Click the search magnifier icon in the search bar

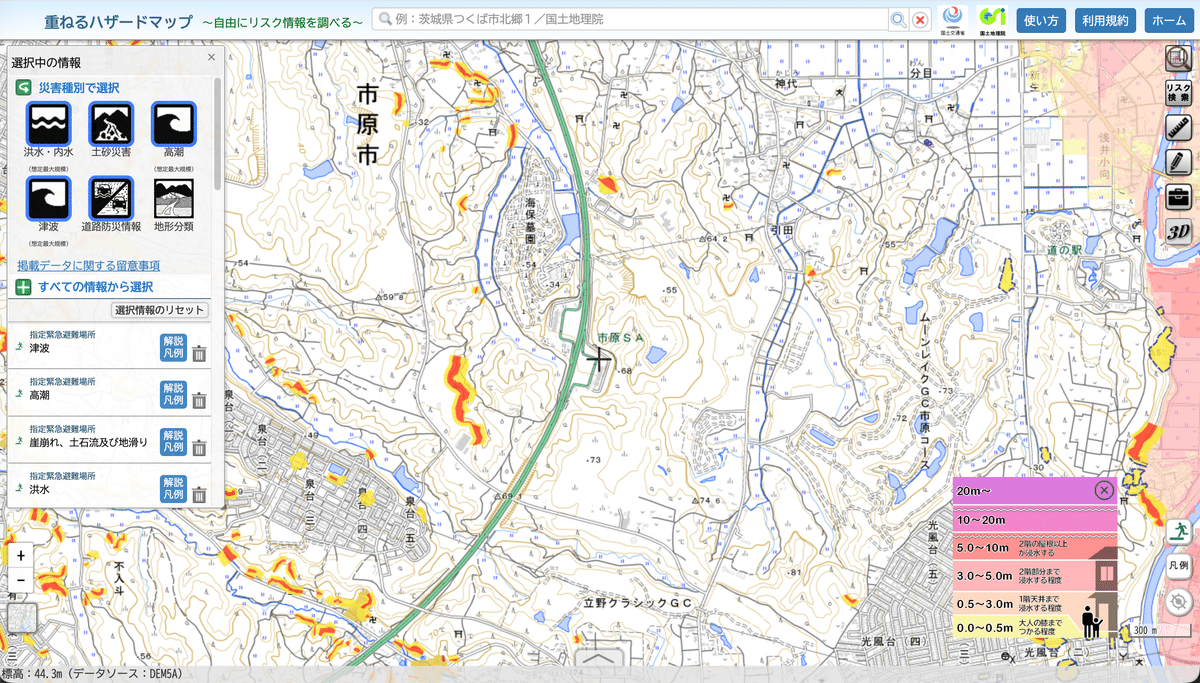[898, 20]
